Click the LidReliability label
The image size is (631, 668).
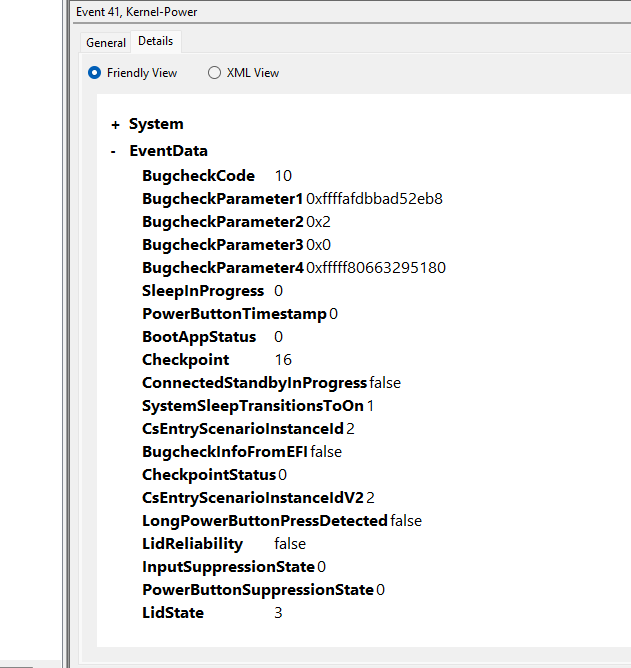[192, 544]
